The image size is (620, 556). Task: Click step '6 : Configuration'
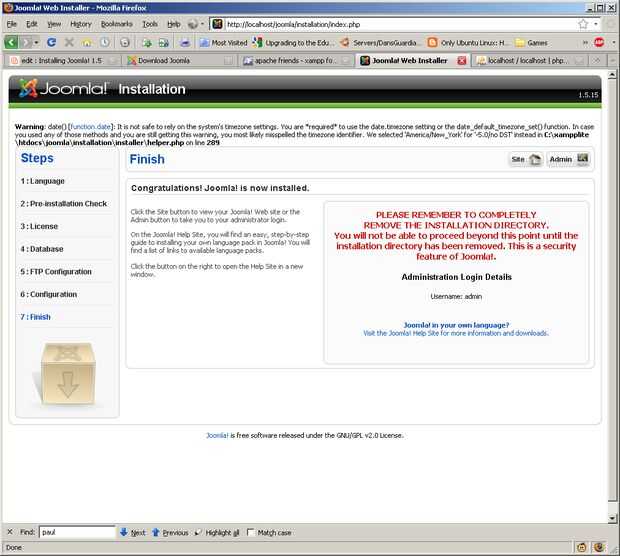coord(49,294)
